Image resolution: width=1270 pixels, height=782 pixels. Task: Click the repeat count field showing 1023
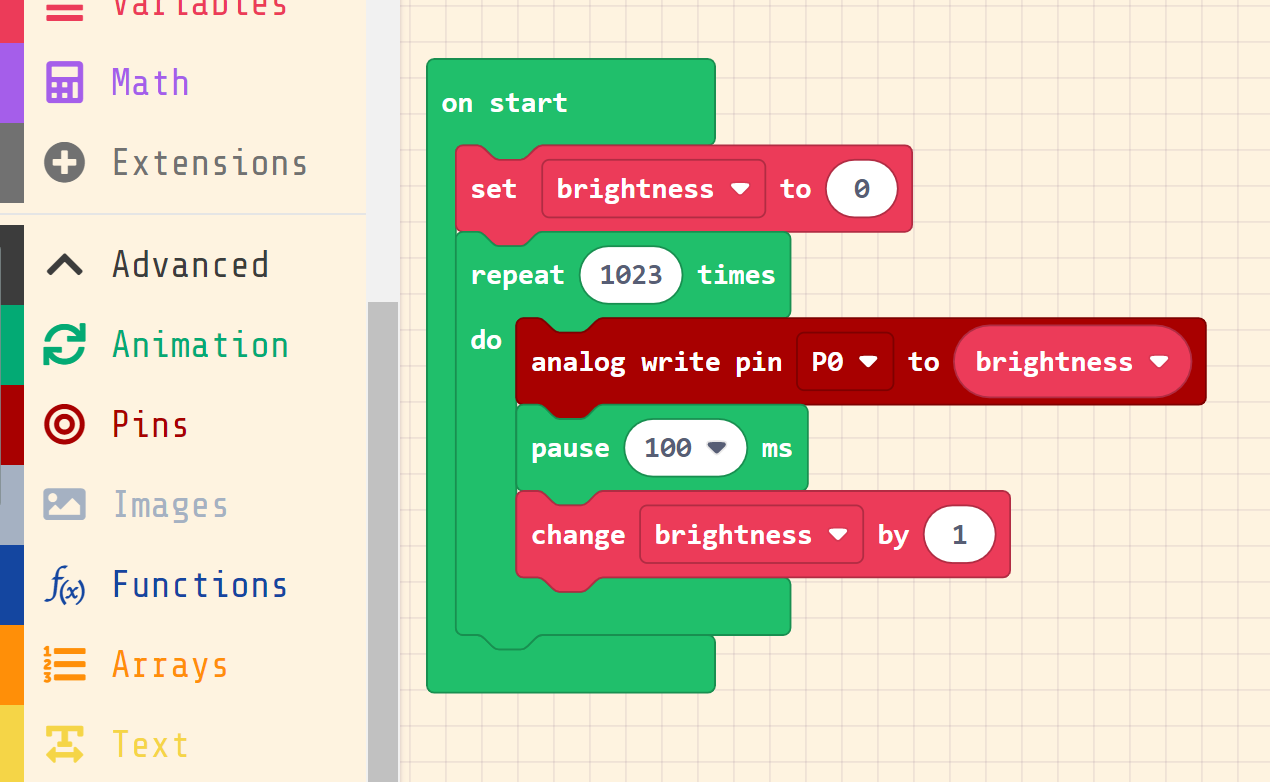tap(630, 275)
